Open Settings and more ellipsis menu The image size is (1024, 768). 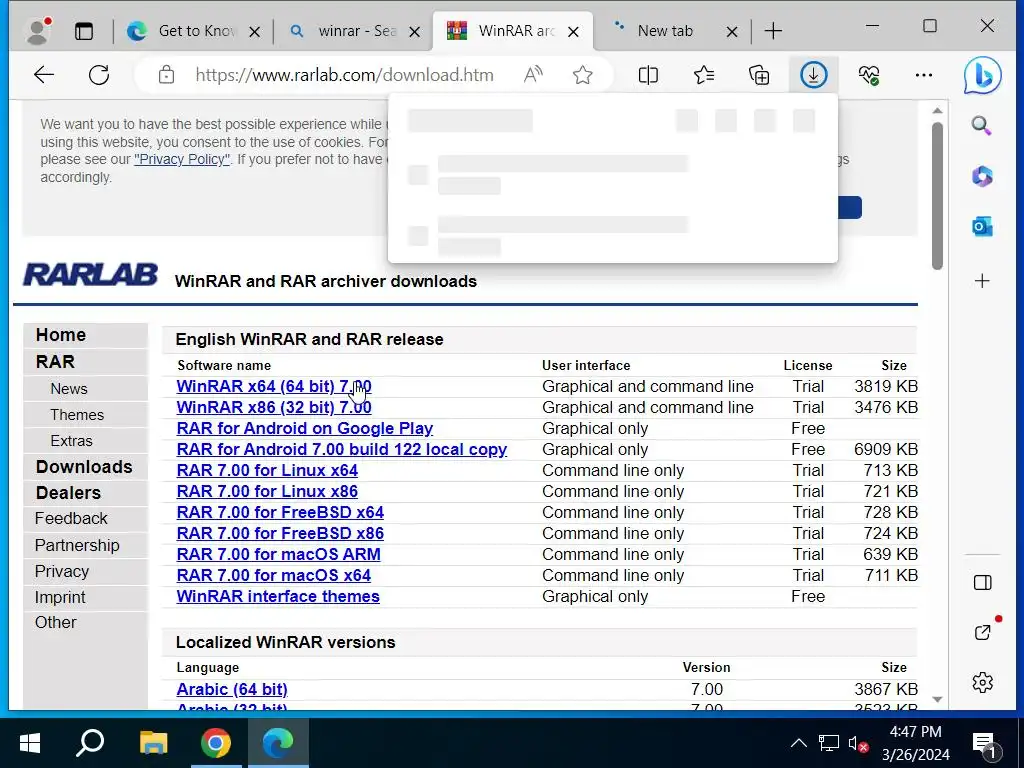coord(923,75)
